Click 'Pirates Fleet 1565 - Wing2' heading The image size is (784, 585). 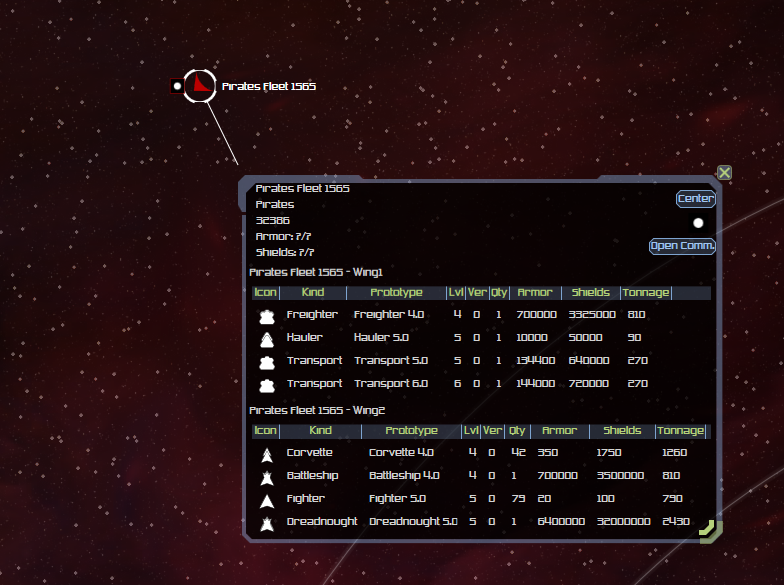[x=317, y=410]
